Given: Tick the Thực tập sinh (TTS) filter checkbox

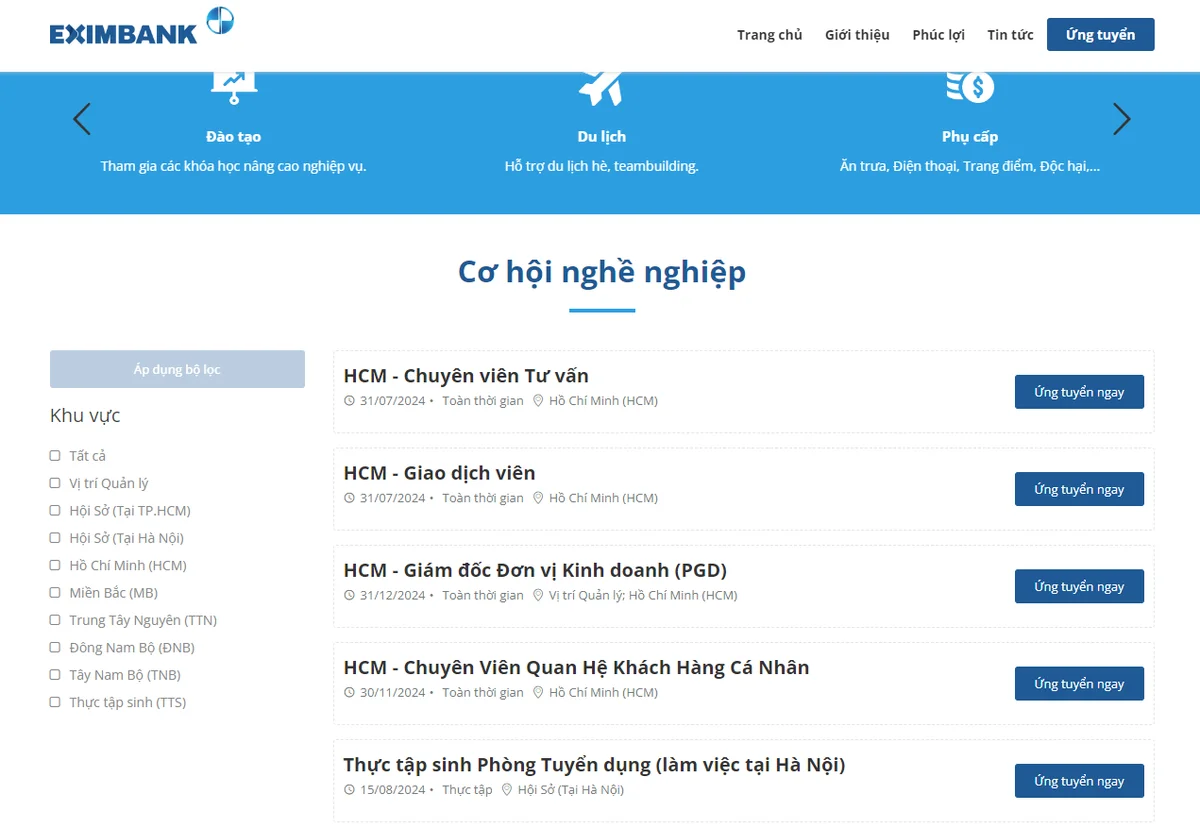Looking at the screenshot, I should coord(55,702).
